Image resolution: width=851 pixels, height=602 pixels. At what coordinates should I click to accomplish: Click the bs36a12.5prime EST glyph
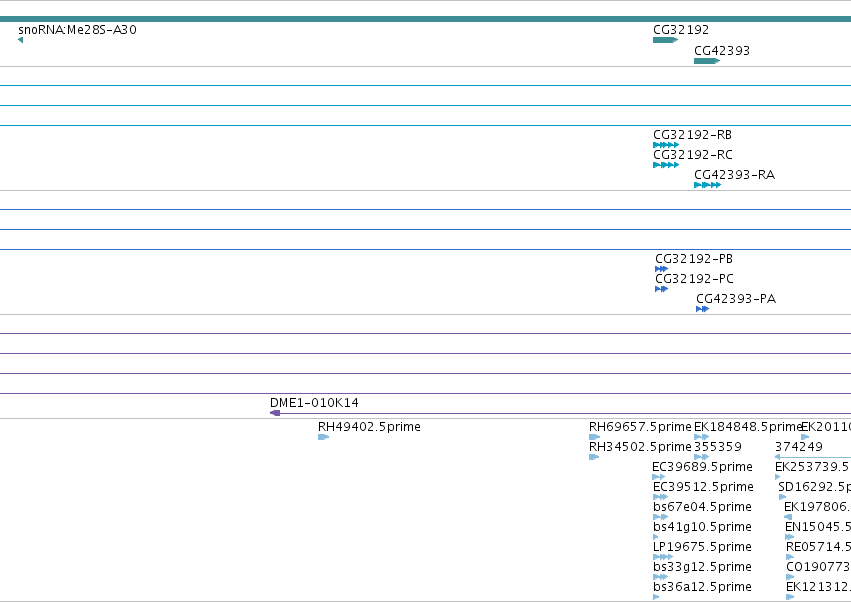pos(656,597)
